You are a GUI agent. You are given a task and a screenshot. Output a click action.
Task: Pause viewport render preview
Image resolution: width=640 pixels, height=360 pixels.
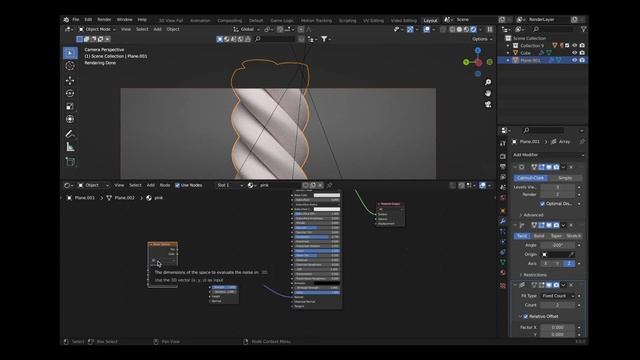pos(490,29)
